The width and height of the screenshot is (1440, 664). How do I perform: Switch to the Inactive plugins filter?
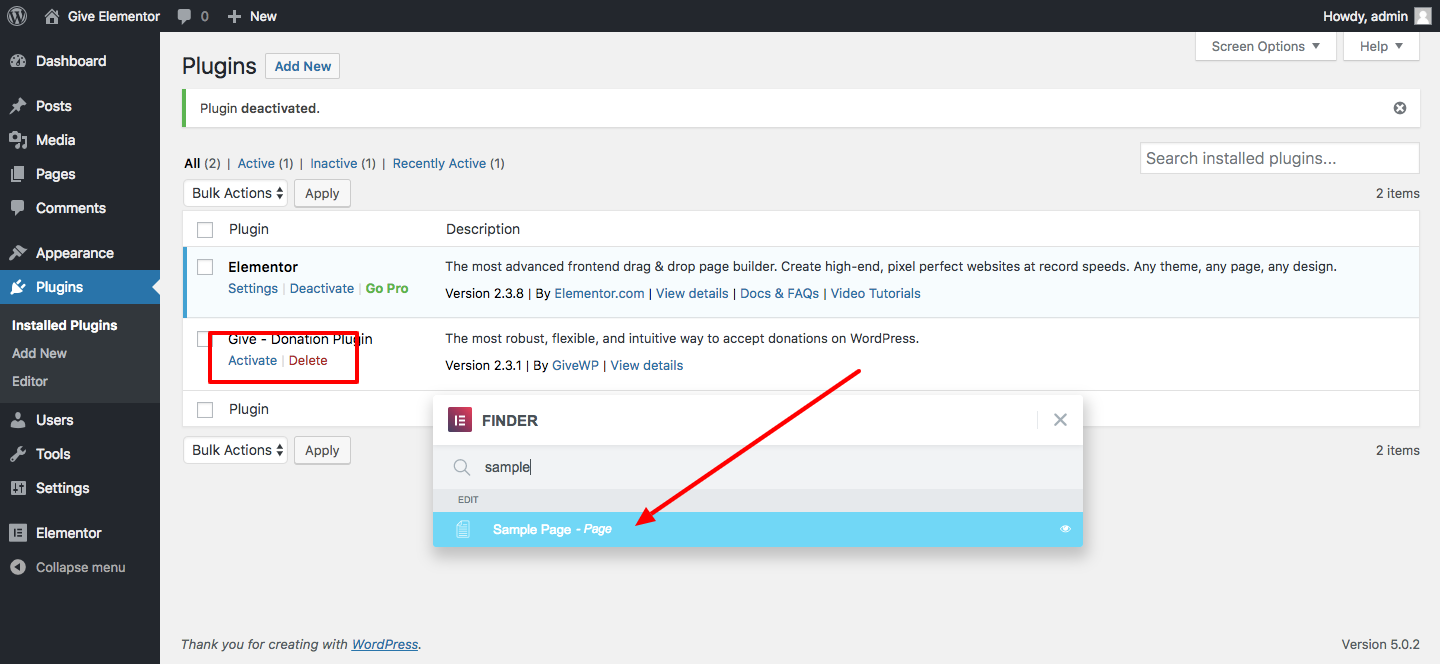333,163
